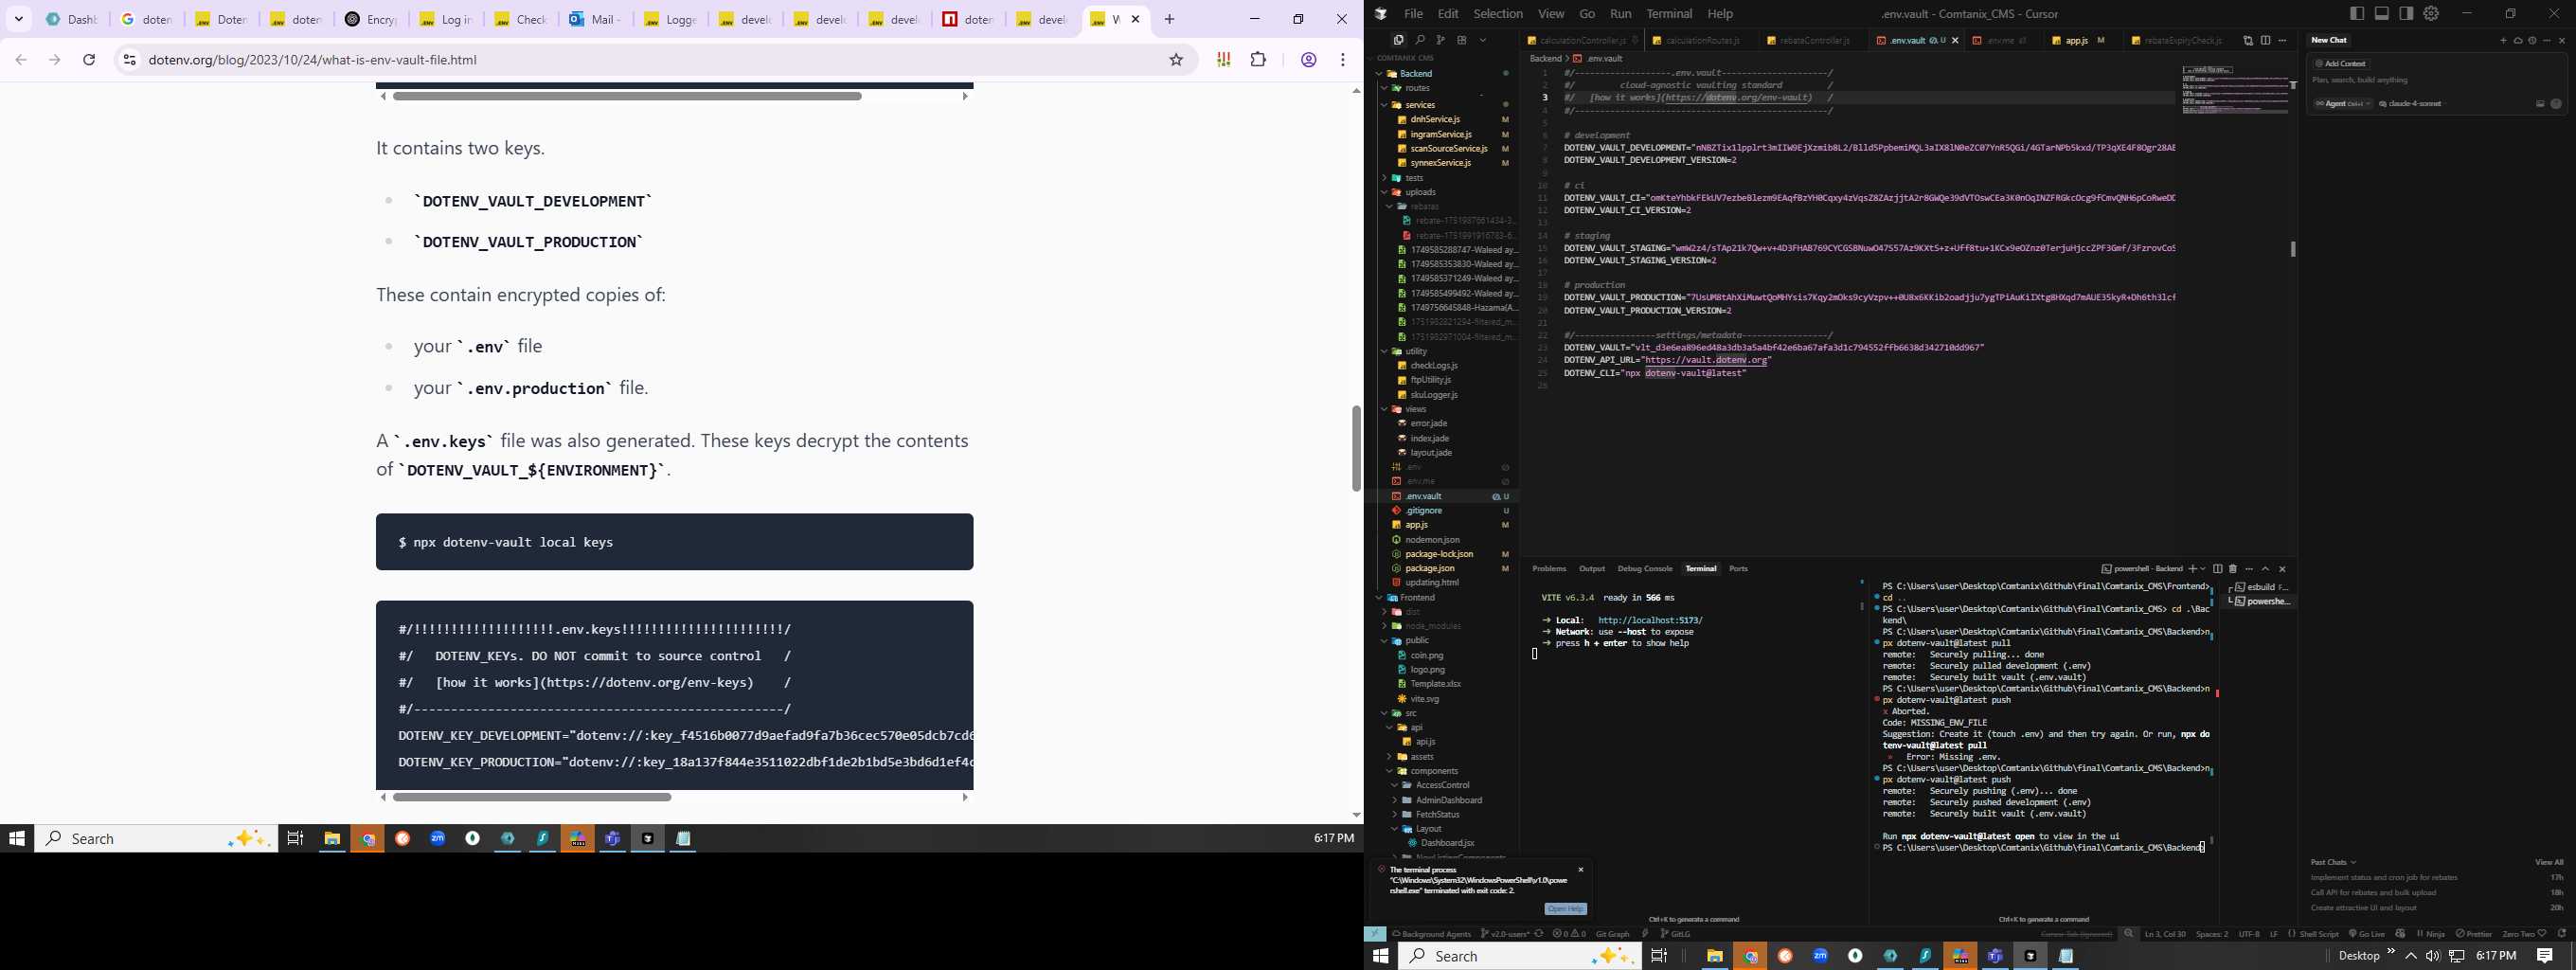
Task: Open the Agent mode dropdown in chat
Action: coord(2343,104)
